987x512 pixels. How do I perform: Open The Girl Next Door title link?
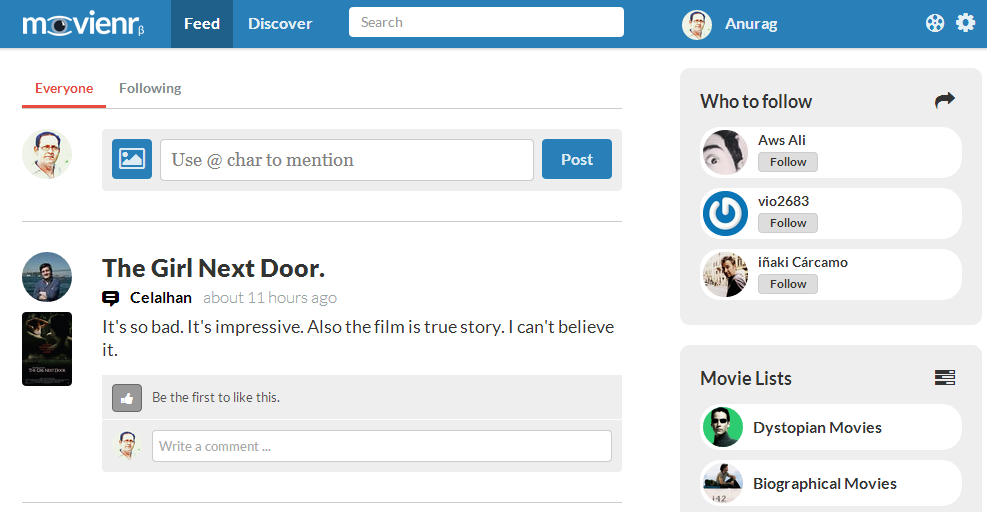[x=213, y=268]
